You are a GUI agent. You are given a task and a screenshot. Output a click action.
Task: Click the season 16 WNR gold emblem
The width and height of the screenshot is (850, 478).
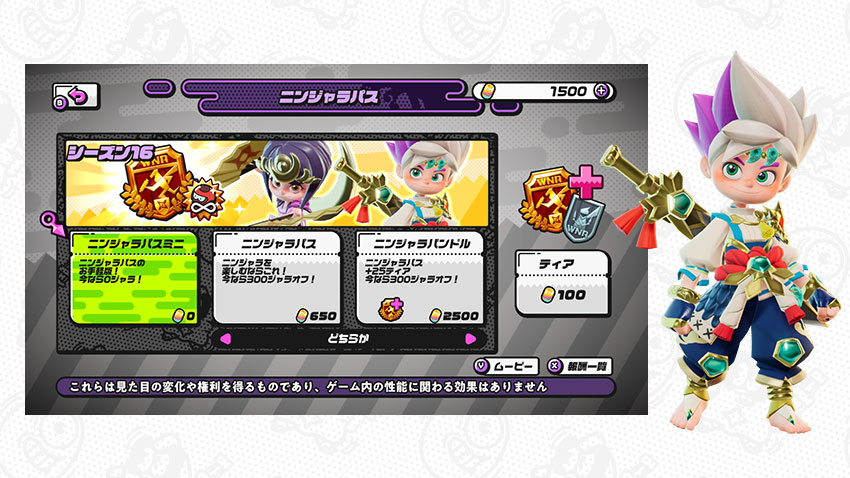pyautogui.click(x=157, y=183)
